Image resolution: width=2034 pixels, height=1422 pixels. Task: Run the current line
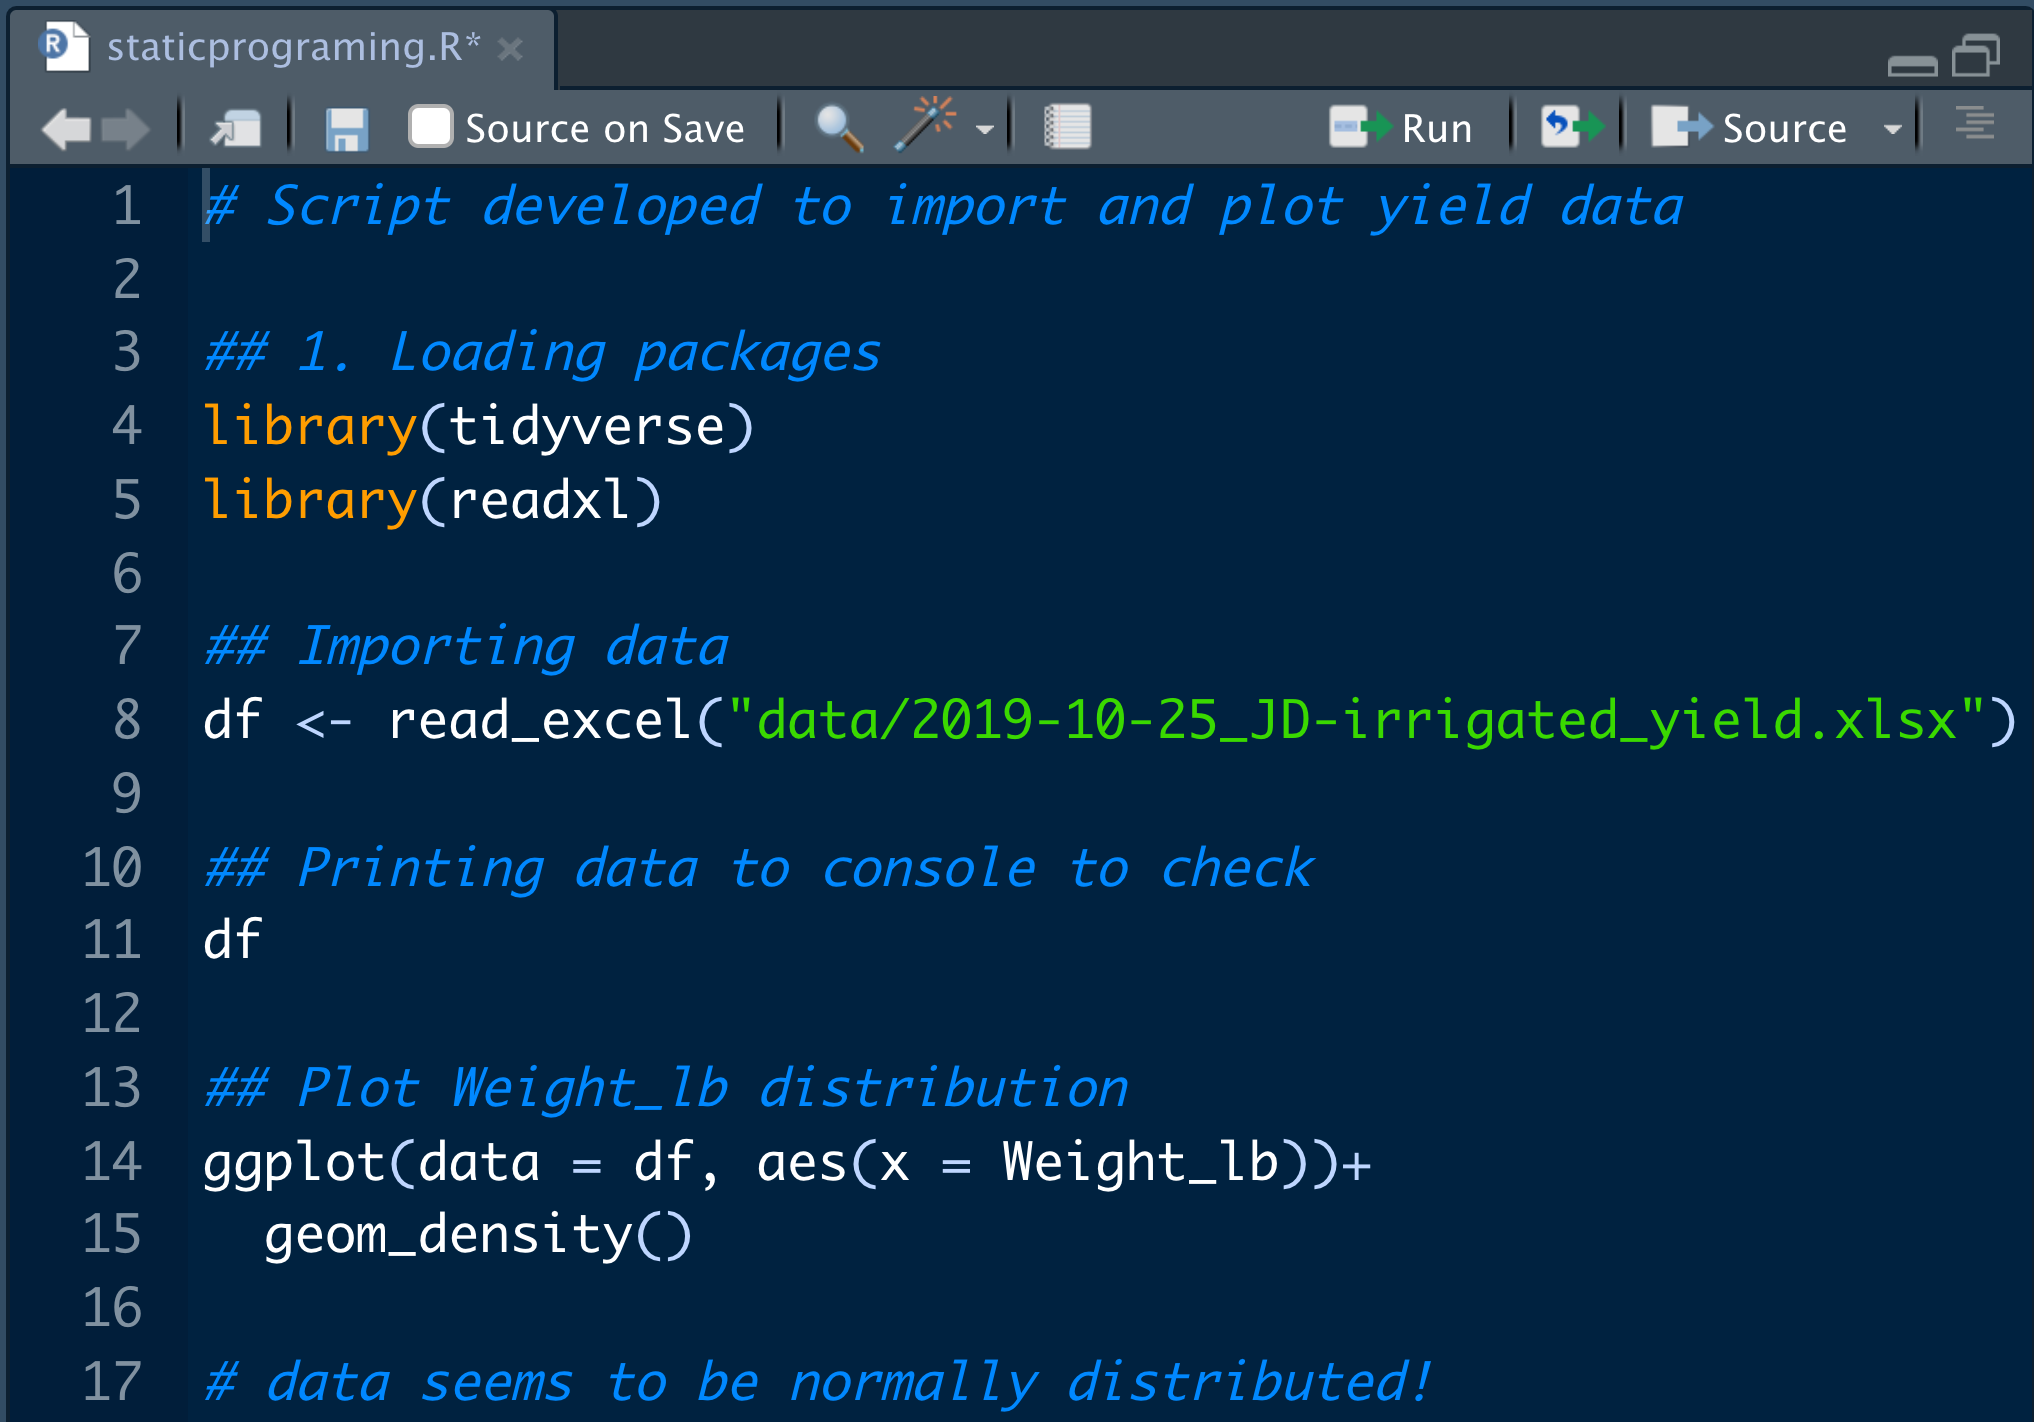[x=1402, y=128]
